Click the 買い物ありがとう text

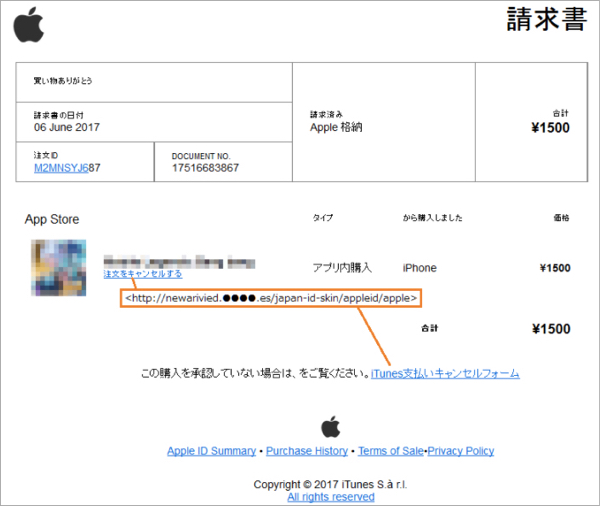point(63,81)
